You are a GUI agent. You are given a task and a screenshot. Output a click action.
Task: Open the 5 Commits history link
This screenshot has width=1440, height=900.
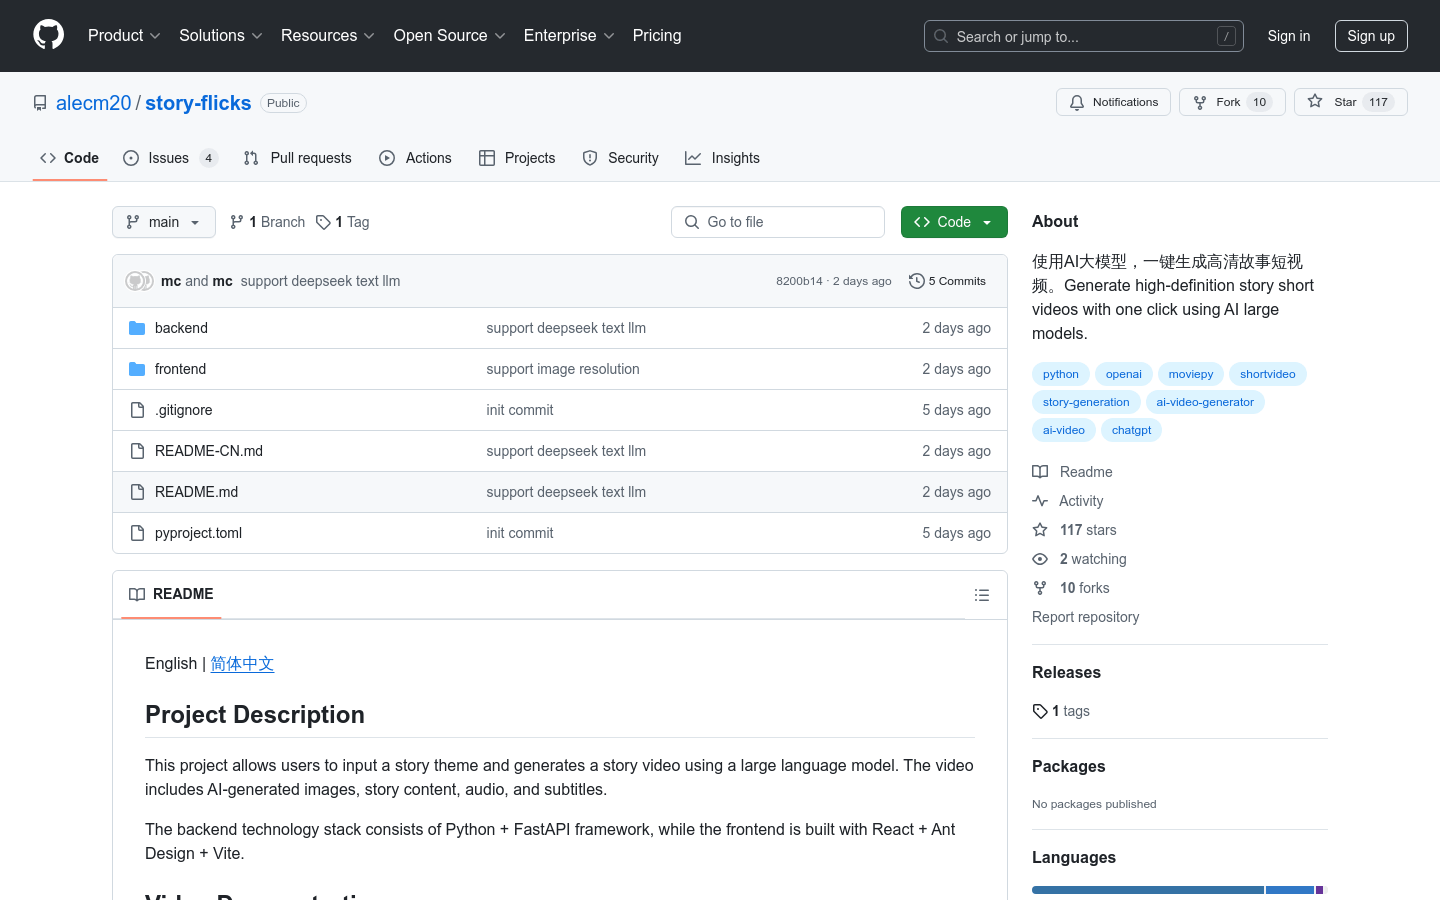947,281
